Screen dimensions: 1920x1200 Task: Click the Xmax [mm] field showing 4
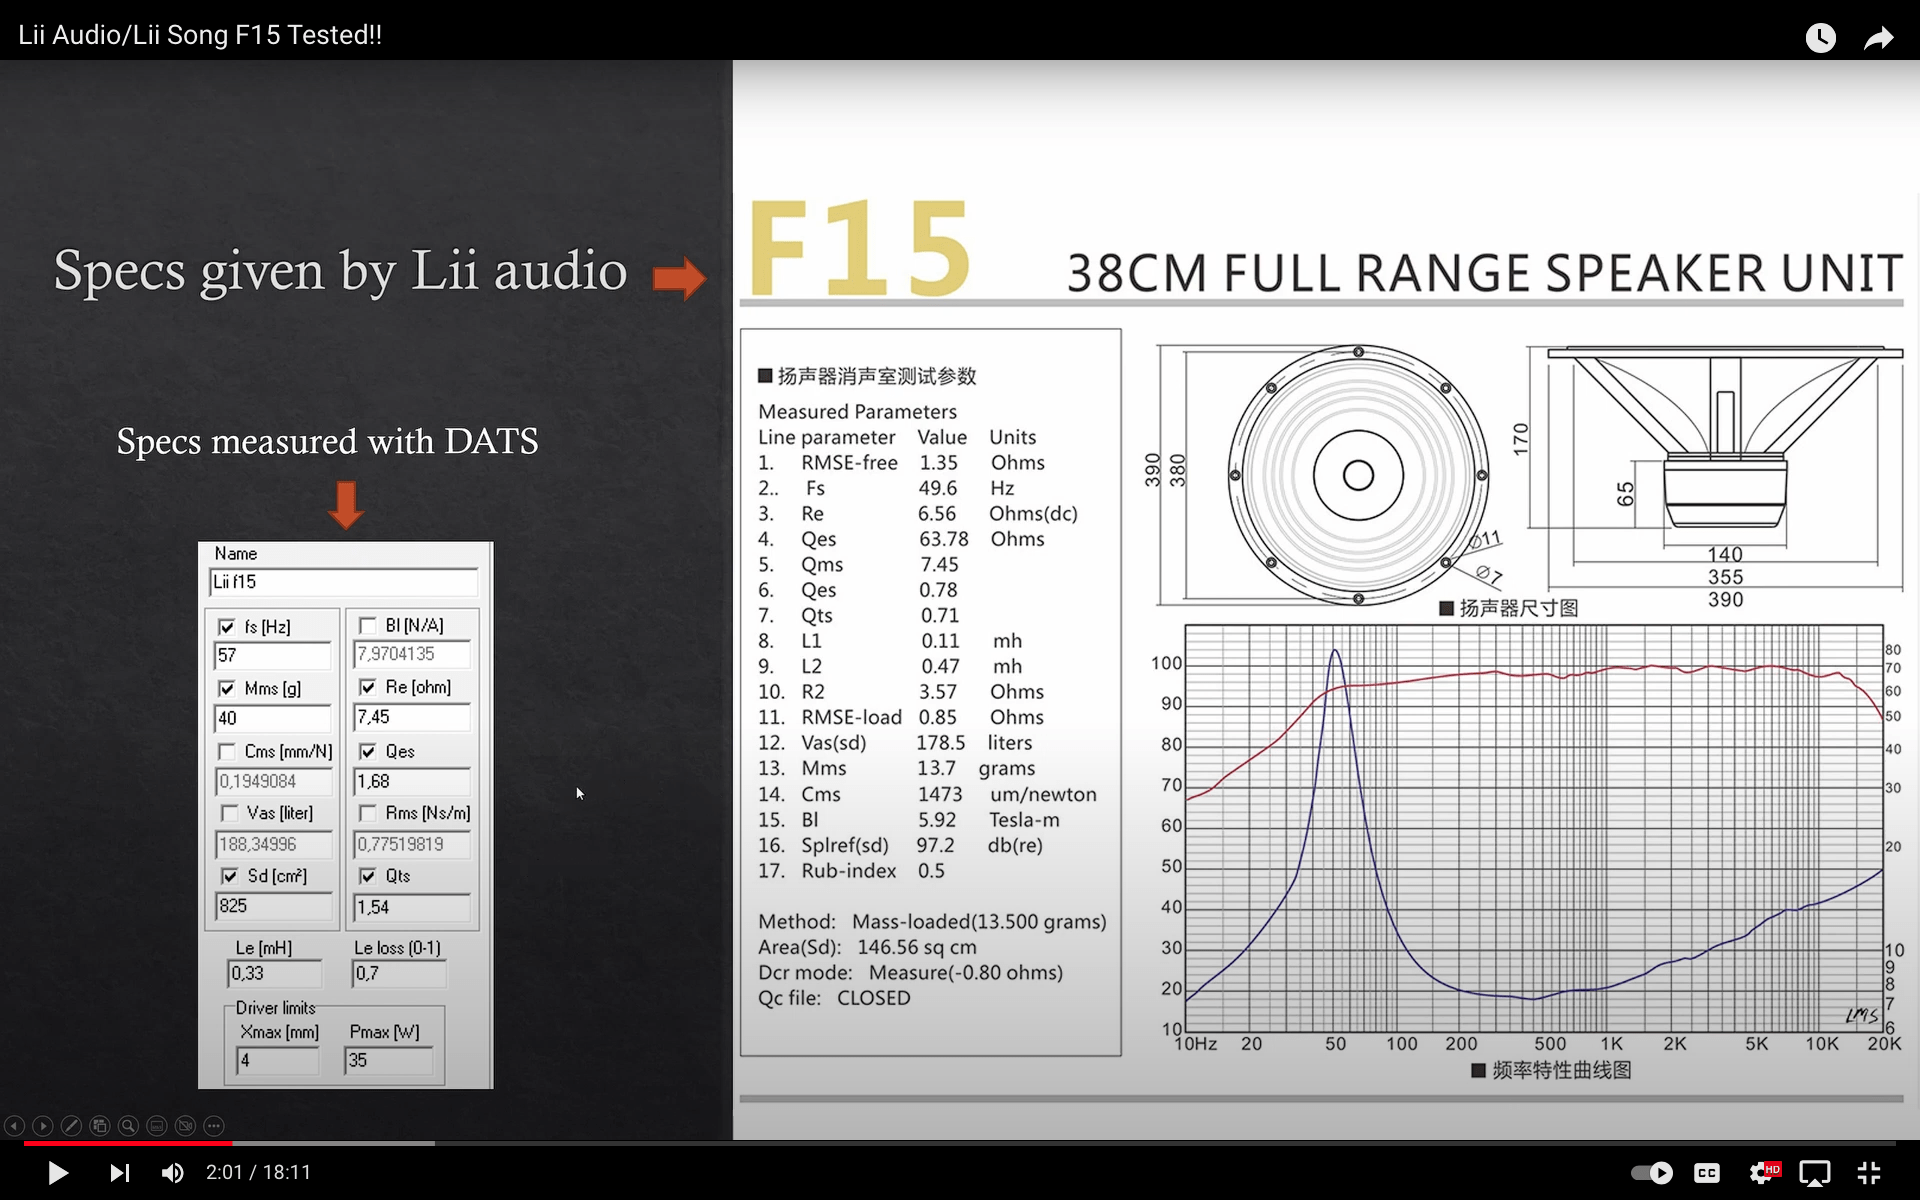(277, 1061)
